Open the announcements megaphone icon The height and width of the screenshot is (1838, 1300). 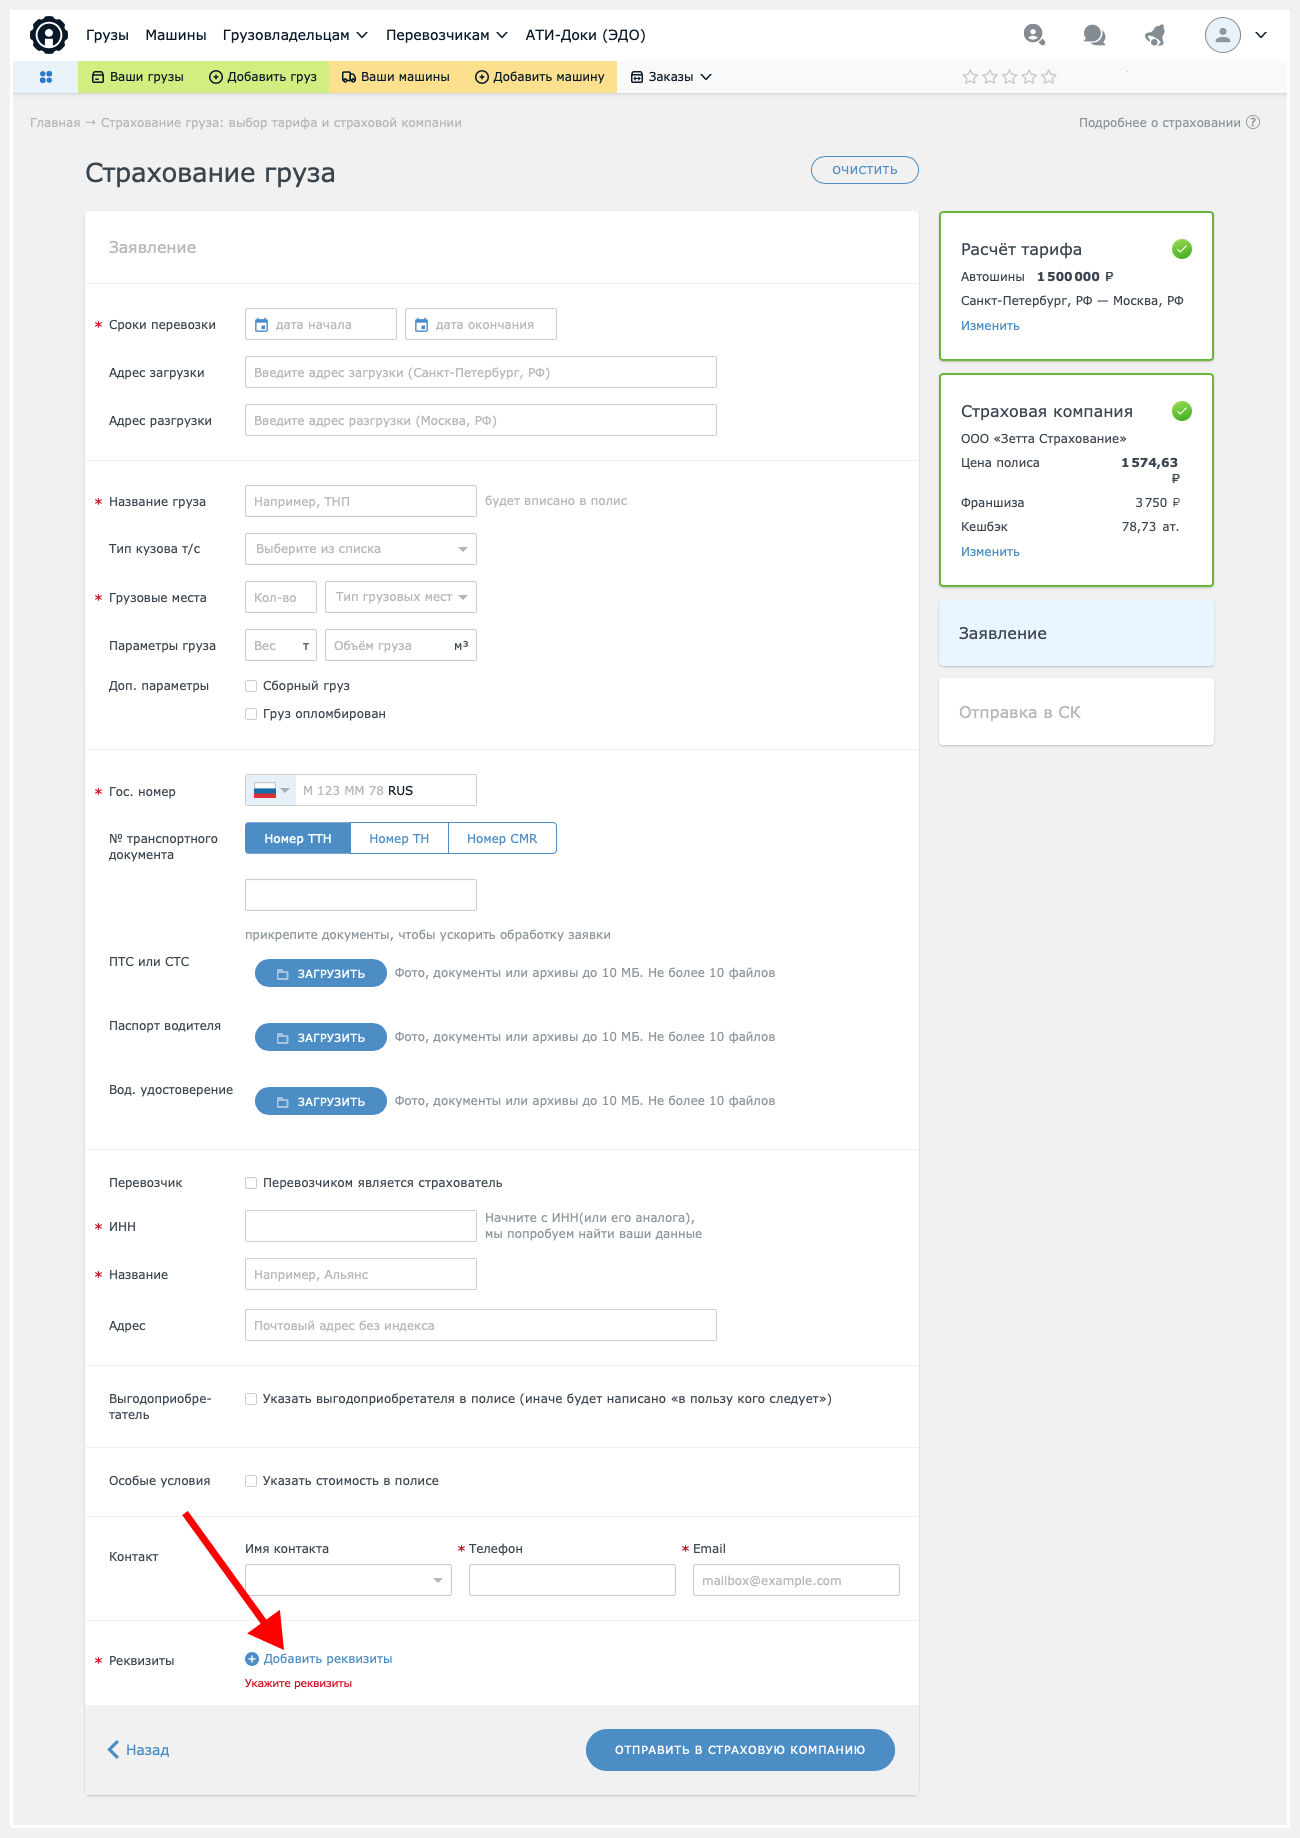click(1155, 35)
